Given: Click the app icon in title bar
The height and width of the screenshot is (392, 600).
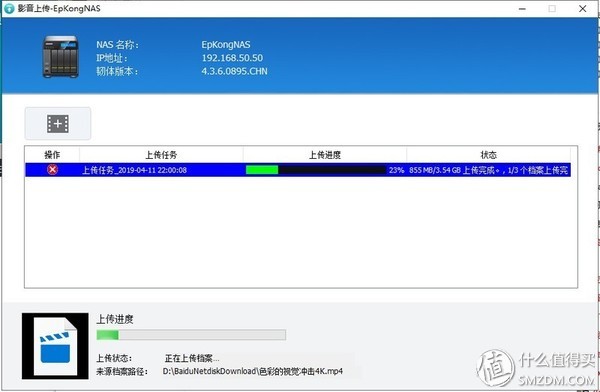Looking at the screenshot, I should [x=9, y=8].
